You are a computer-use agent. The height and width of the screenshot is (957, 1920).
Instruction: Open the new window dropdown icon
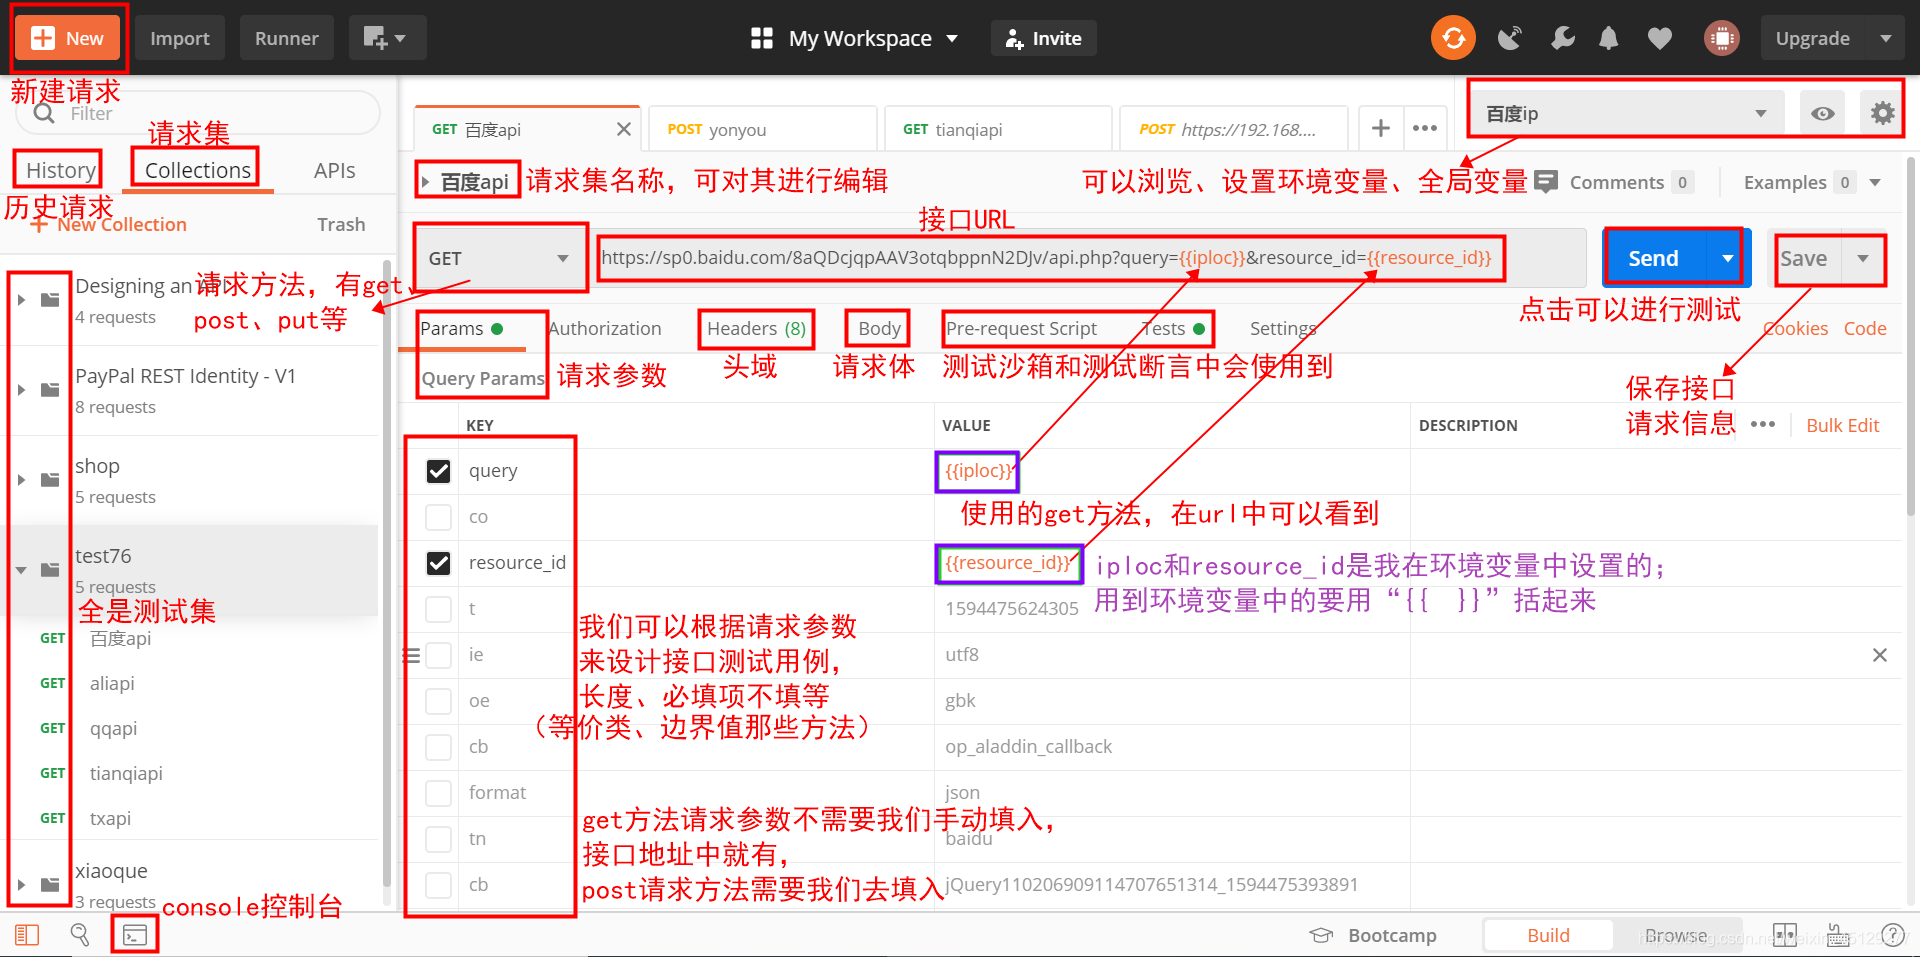point(387,38)
